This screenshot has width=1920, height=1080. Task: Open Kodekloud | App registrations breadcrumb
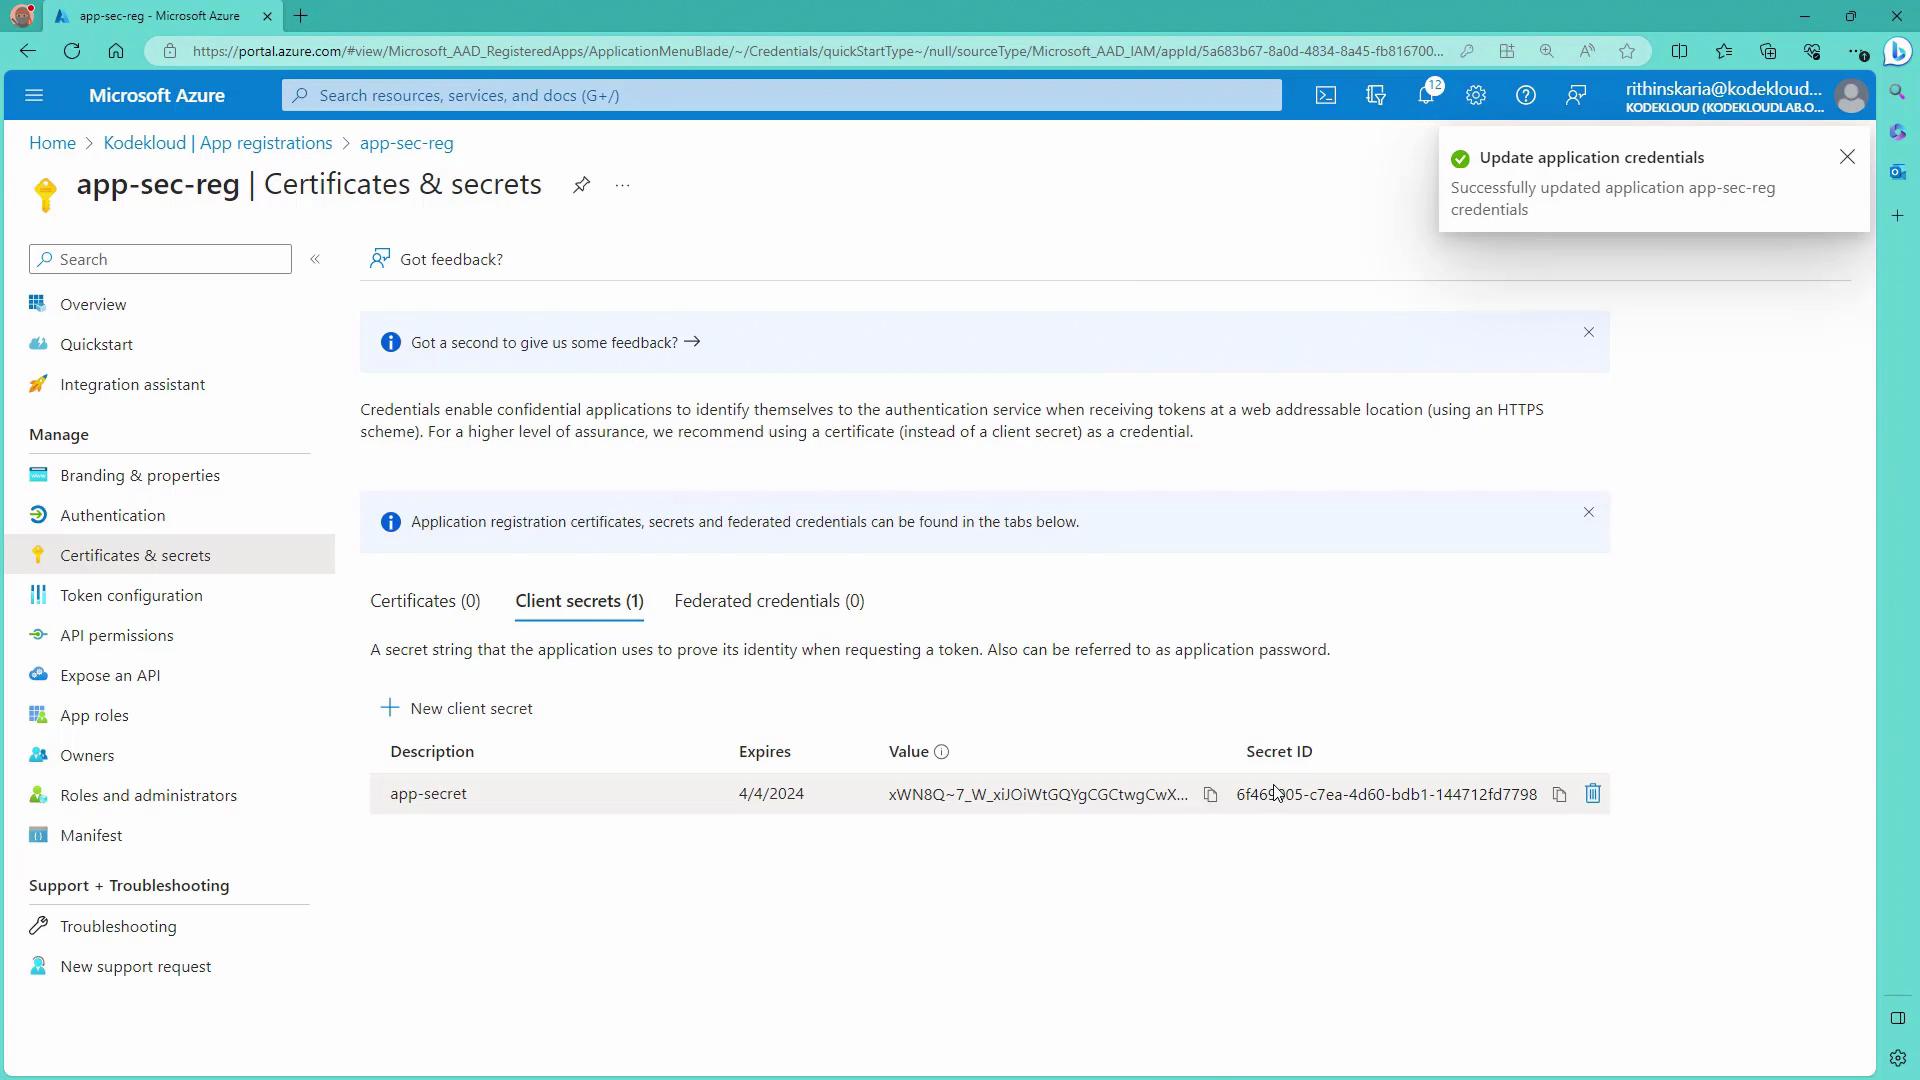coord(218,143)
